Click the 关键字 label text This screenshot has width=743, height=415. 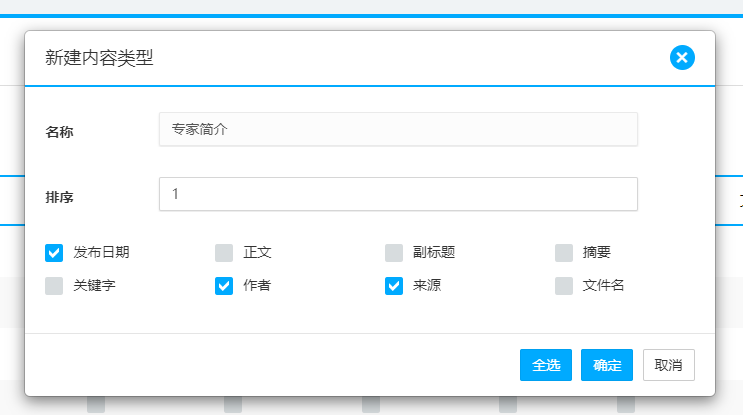pyautogui.click(x=95, y=286)
